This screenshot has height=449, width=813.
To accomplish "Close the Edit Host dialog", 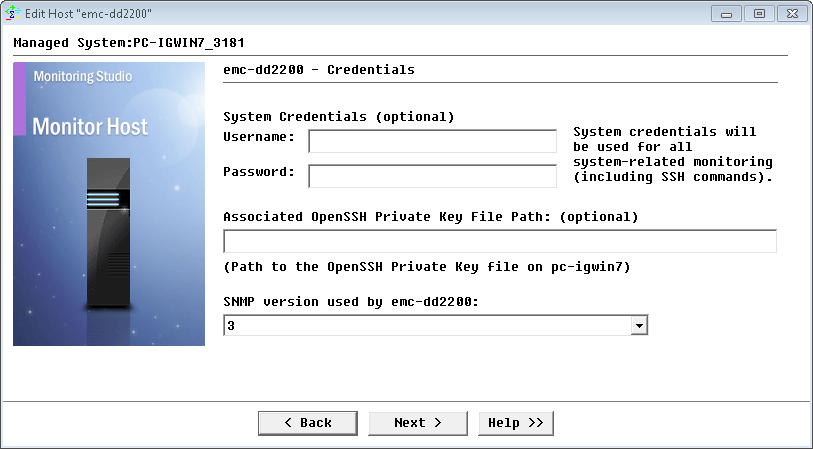I will (792, 14).
